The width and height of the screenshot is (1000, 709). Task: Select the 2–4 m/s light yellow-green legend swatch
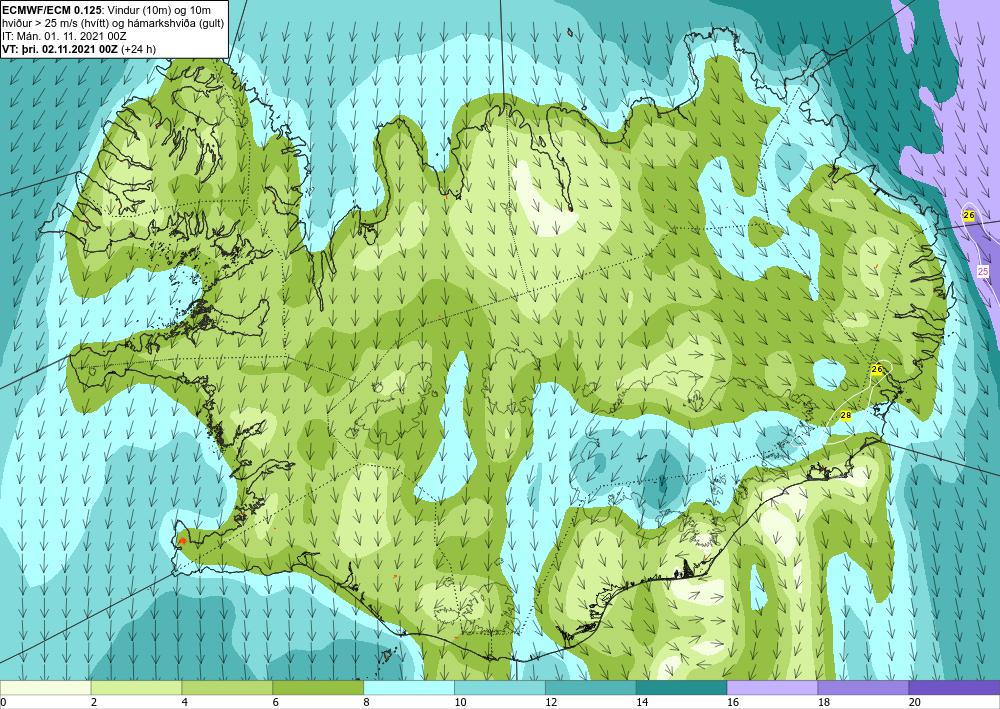[136, 687]
